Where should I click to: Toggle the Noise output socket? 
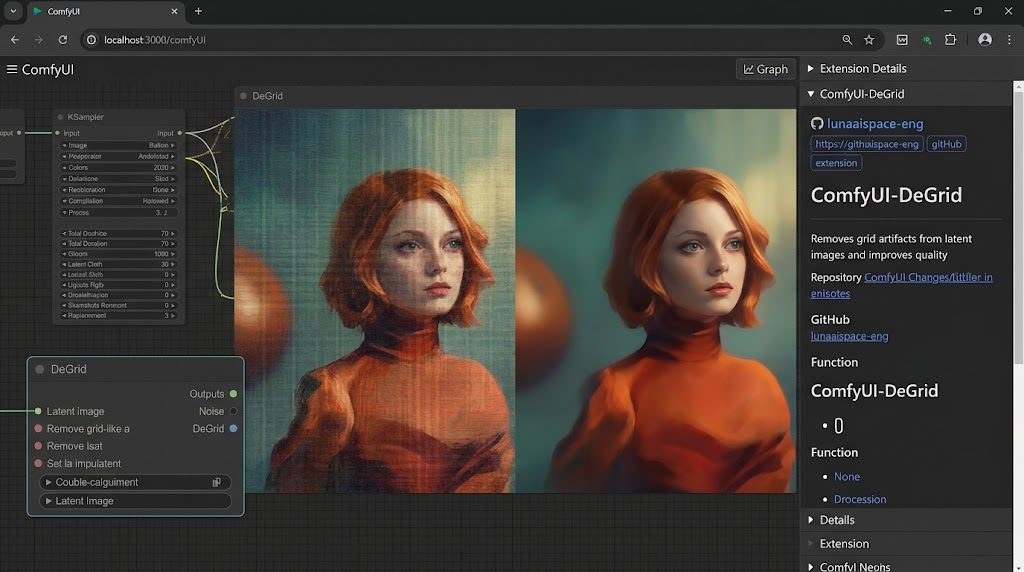tap(233, 411)
